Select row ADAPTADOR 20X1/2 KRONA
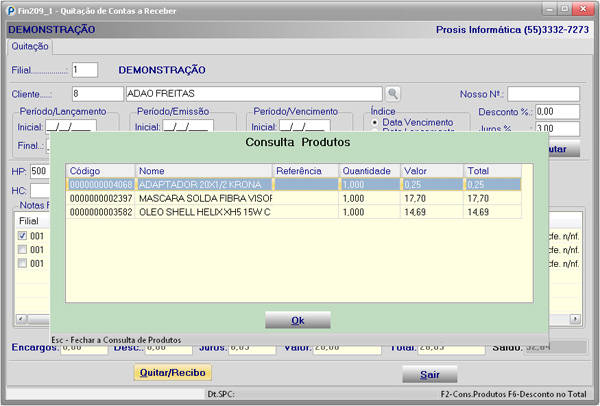Image resolution: width=600 pixels, height=406 pixels. (293, 184)
